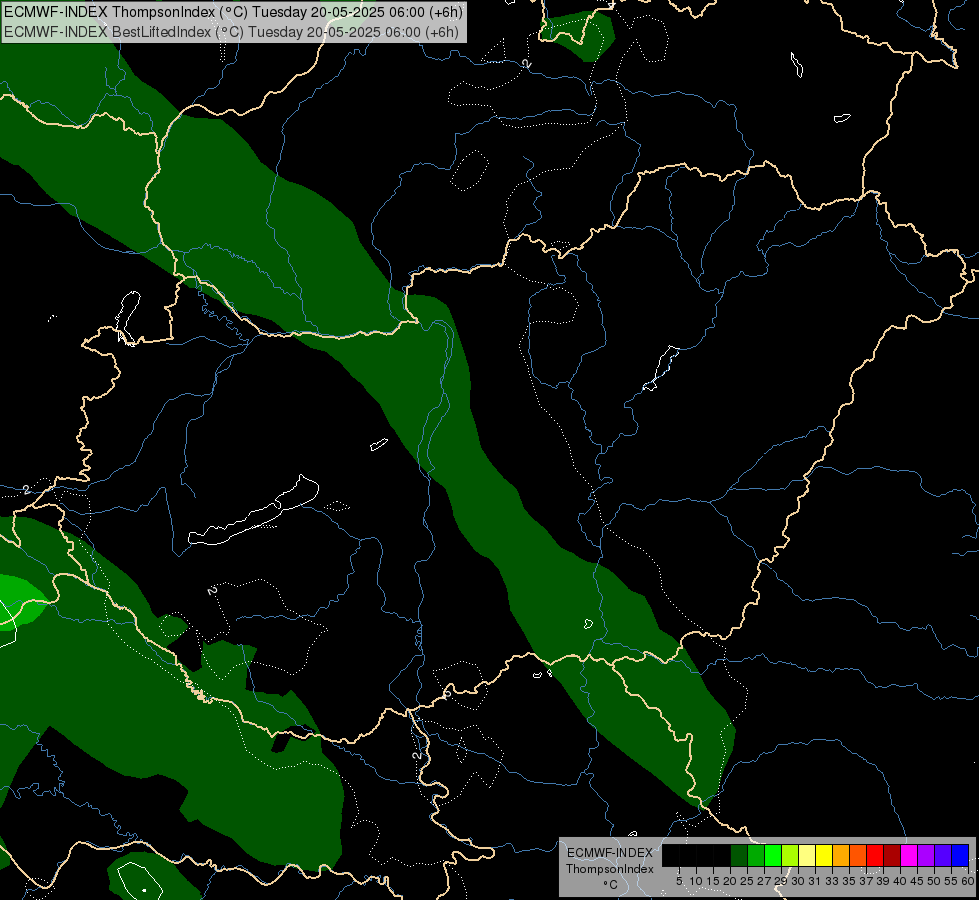Click the dark red 39–40 legend swatch
The height and width of the screenshot is (900, 979).
point(892,855)
